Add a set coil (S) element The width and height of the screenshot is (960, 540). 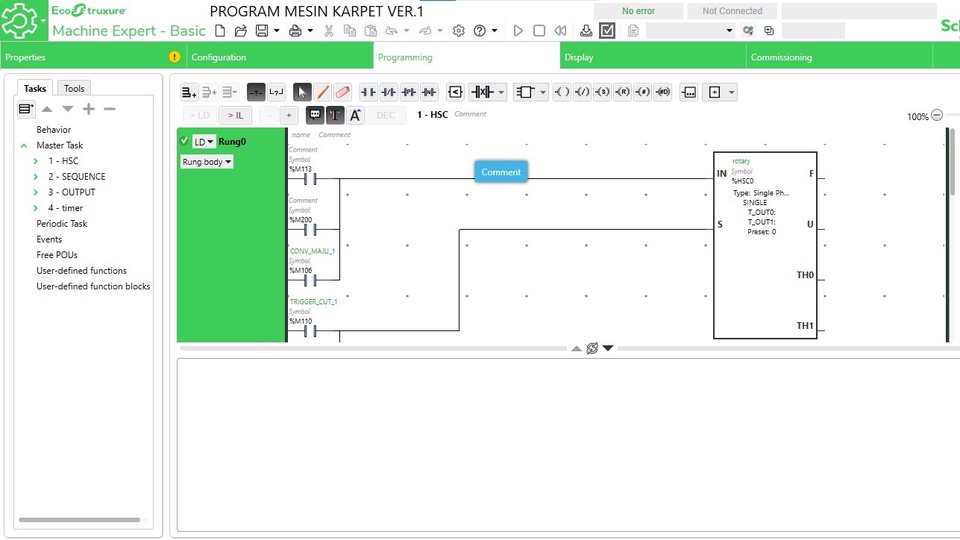point(602,92)
